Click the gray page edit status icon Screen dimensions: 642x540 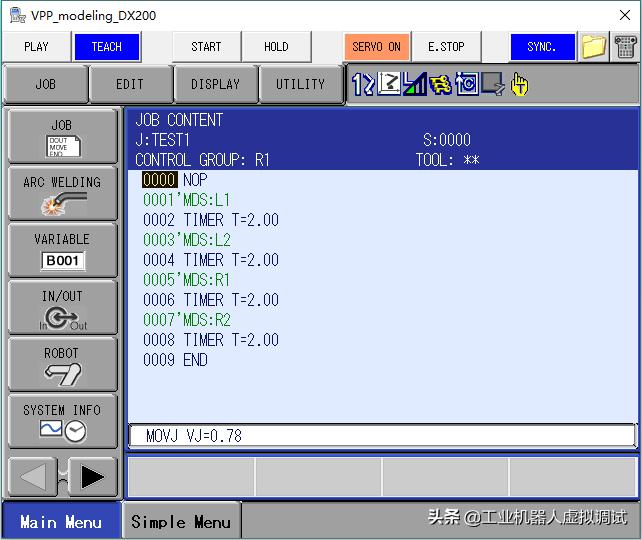(x=493, y=84)
